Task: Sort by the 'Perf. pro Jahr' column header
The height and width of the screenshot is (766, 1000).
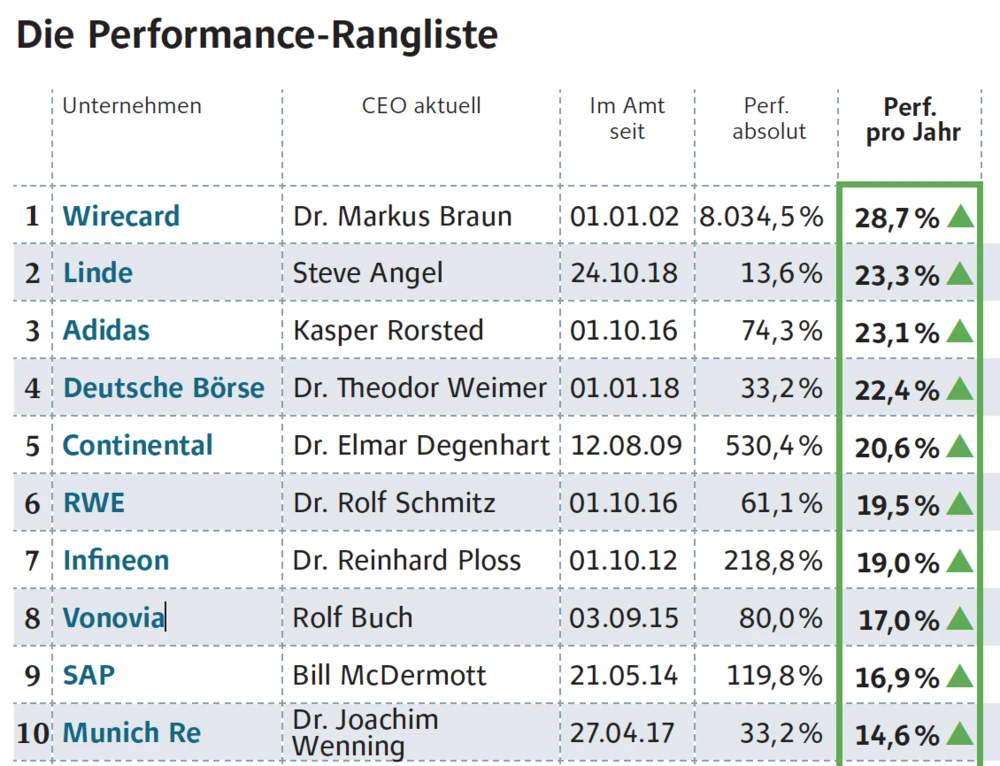Action: click(x=912, y=120)
